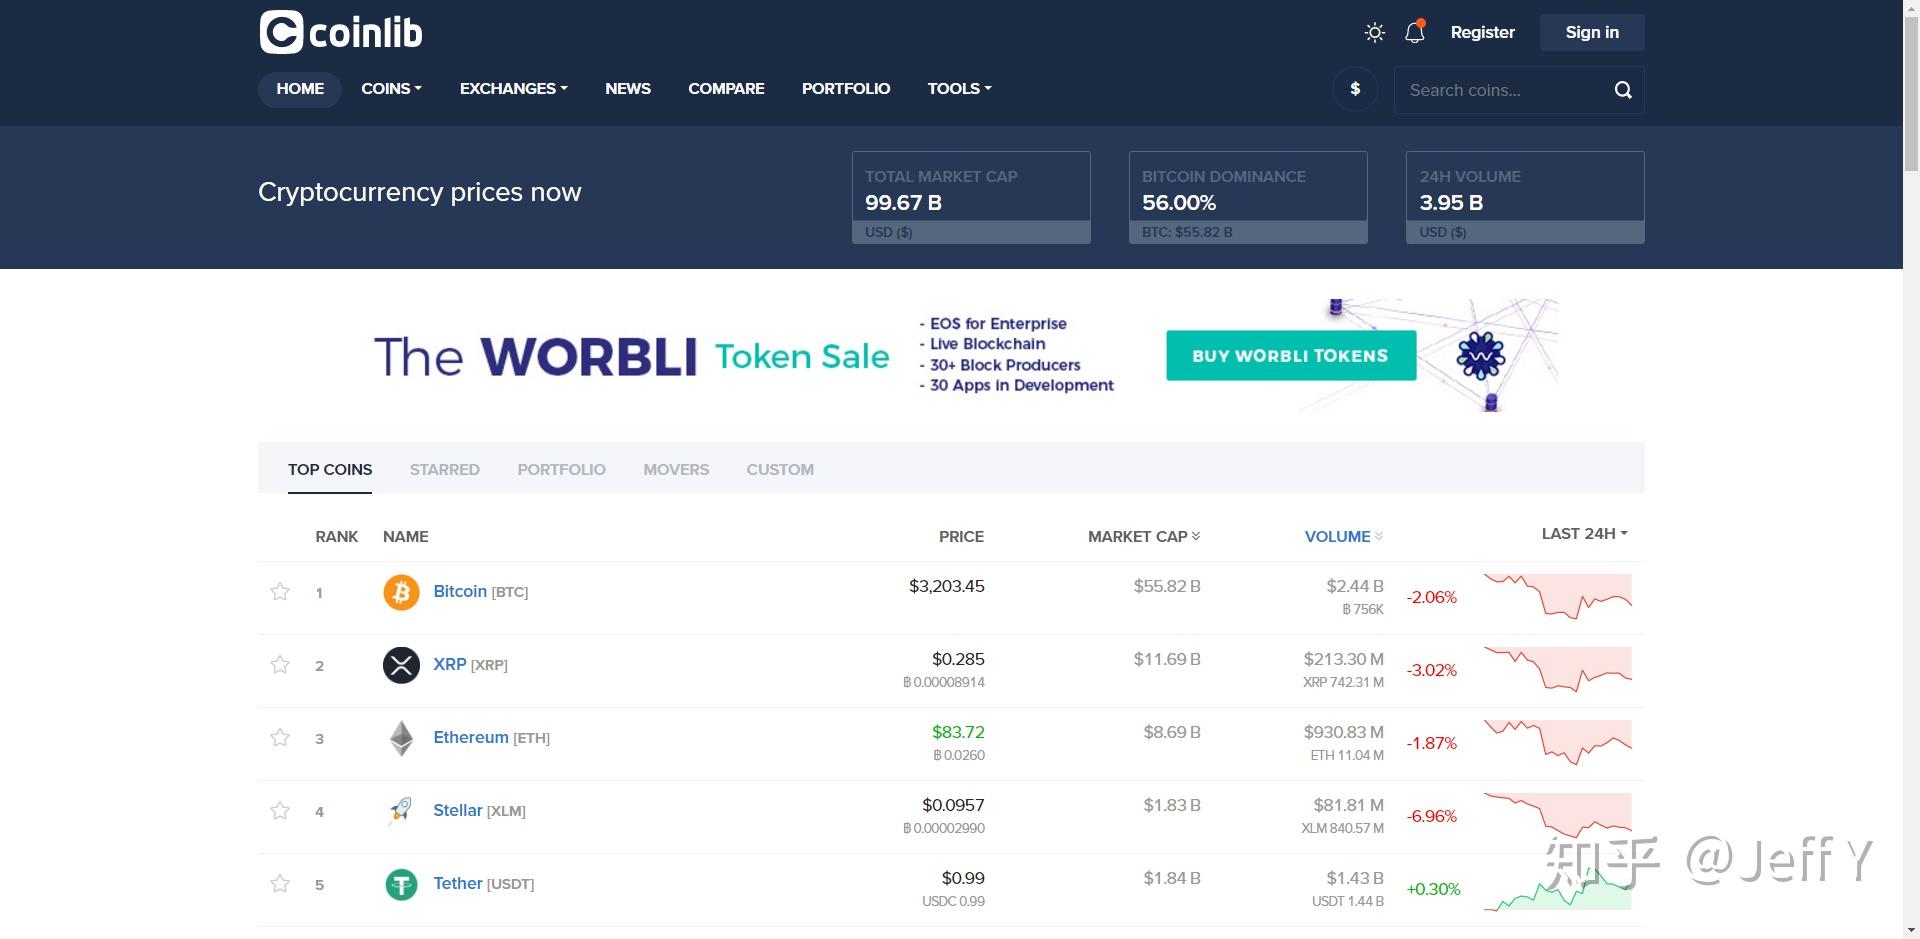1920x939 pixels.
Task: Click the Ethereum coin icon
Action: (x=401, y=738)
